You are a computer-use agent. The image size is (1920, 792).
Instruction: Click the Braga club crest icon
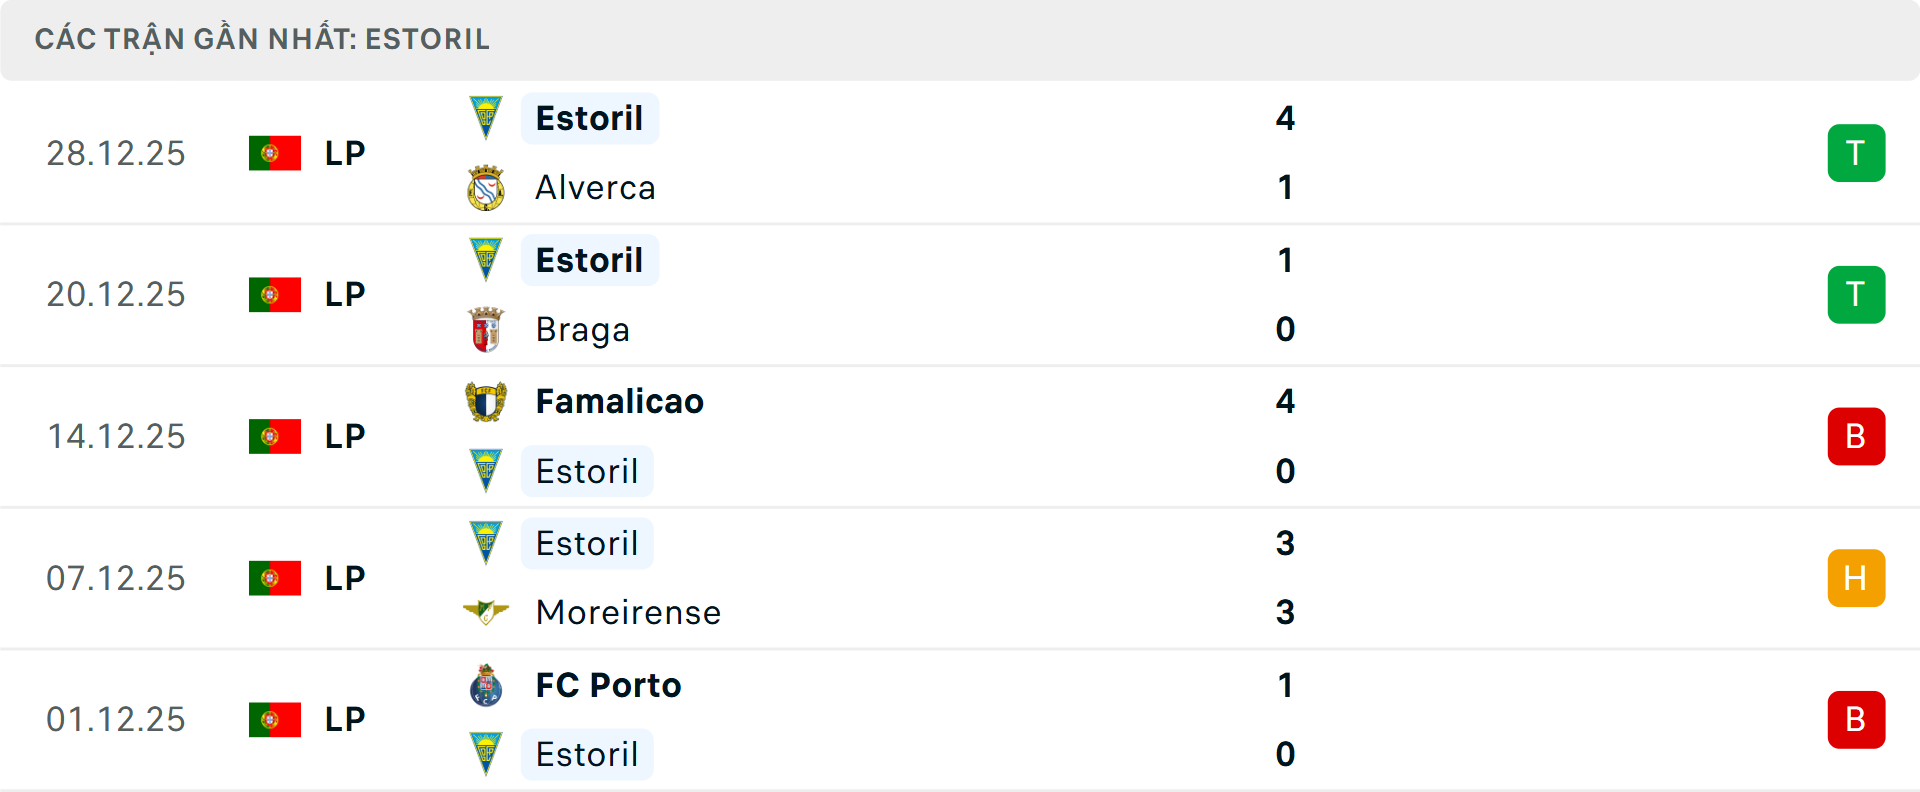(486, 330)
